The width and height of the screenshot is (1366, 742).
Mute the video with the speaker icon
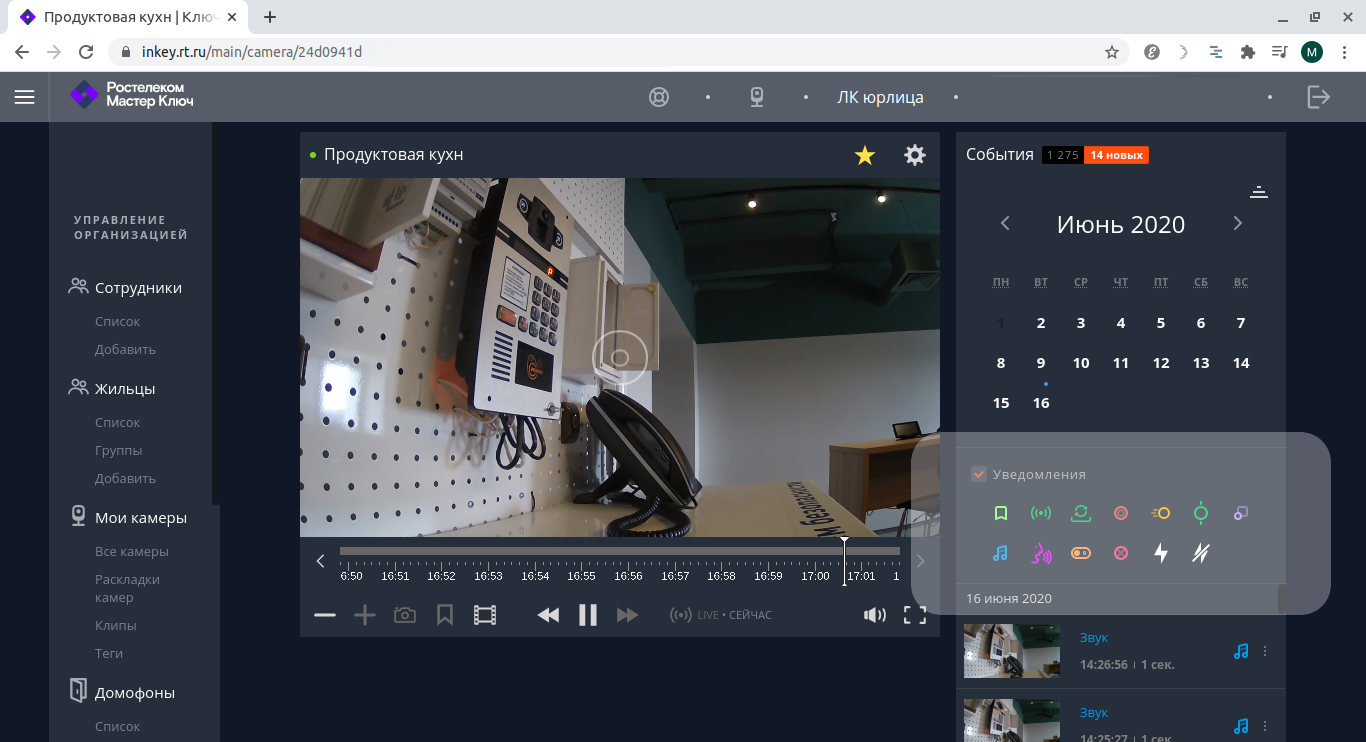(874, 615)
